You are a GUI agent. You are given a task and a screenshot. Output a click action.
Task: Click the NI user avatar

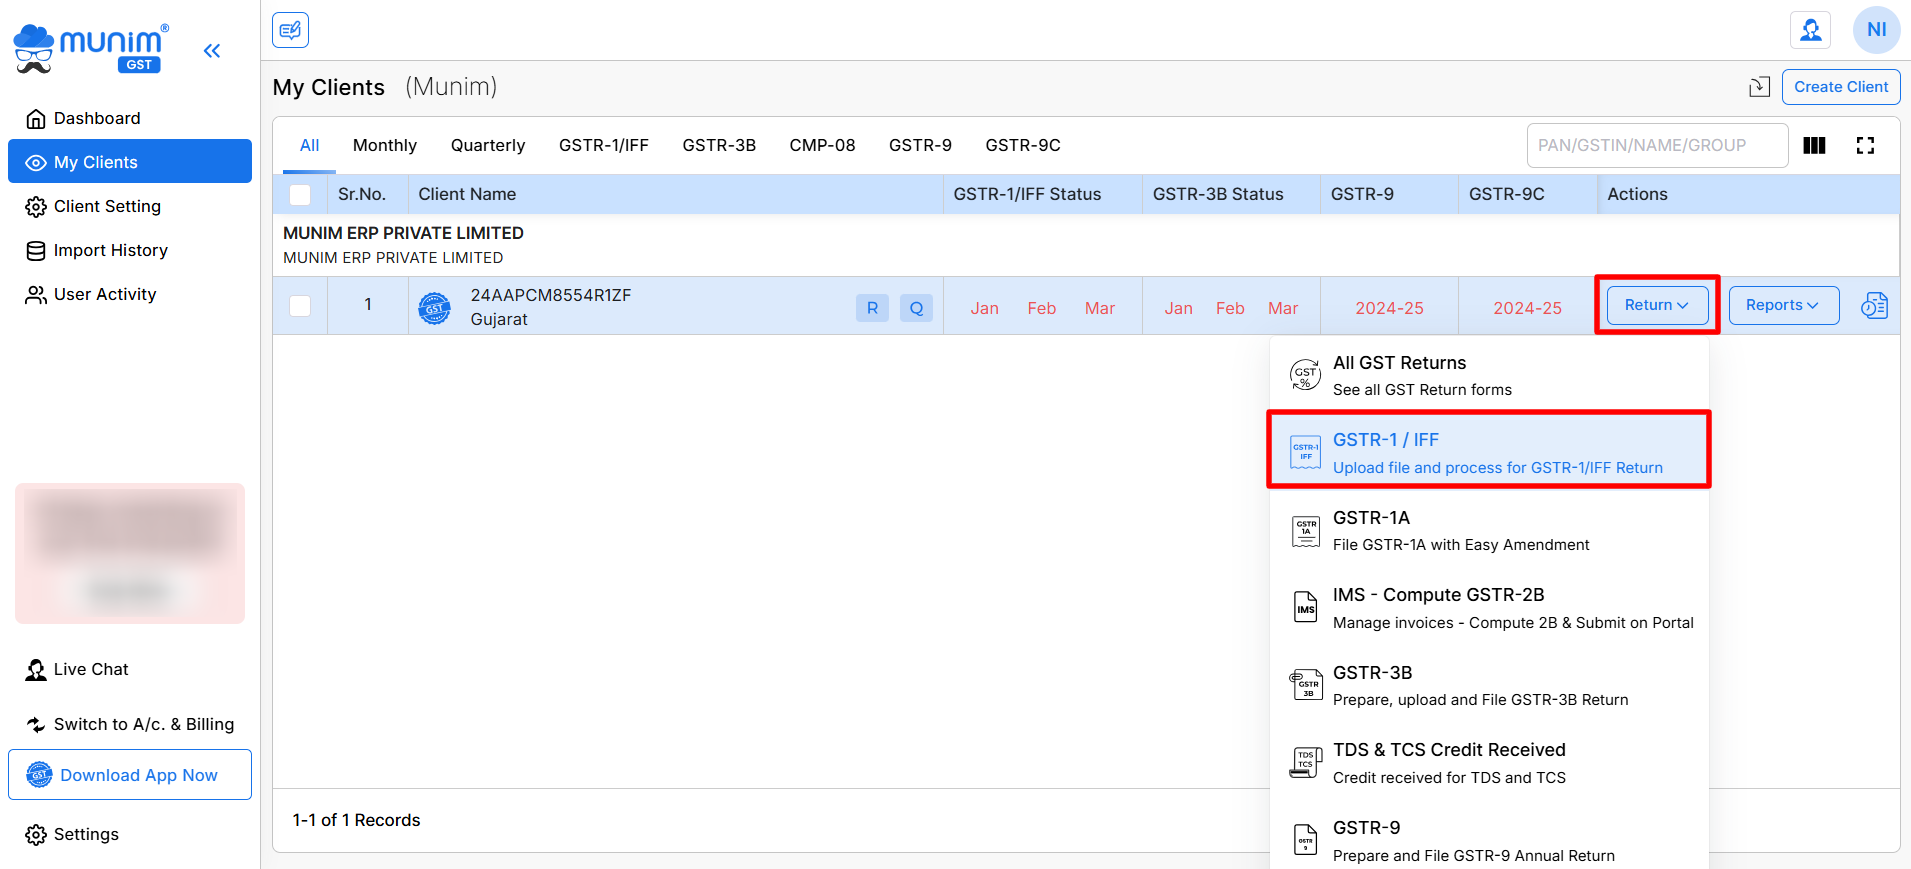(1876, 30)
